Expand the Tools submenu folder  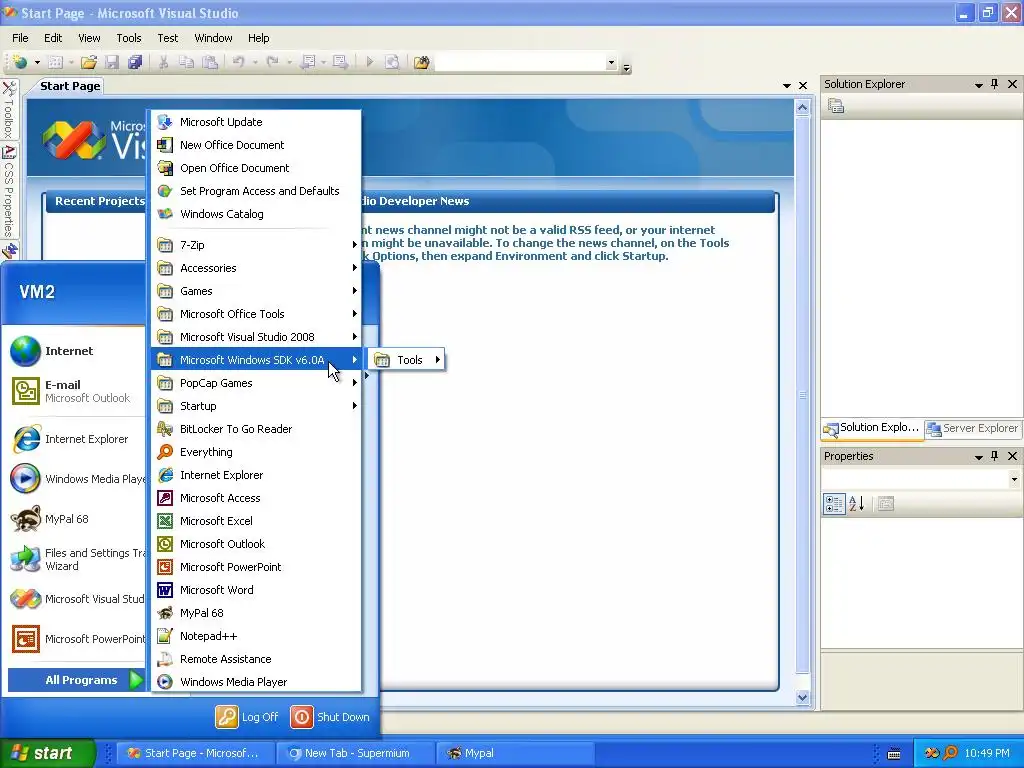pyautogui.click(x=407, y=360)
